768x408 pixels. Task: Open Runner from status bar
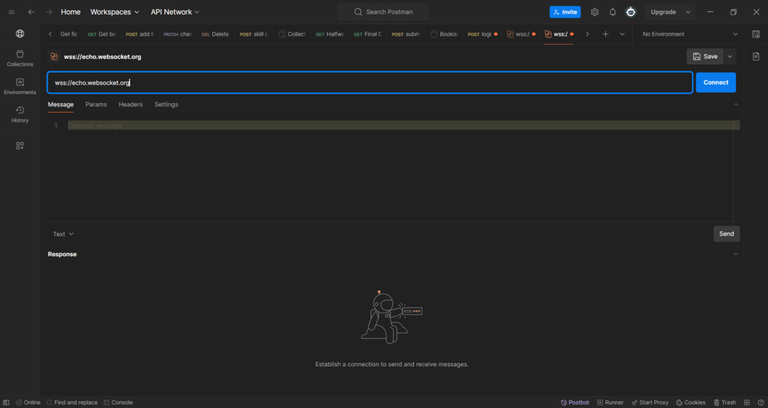(x=610, y=403)
